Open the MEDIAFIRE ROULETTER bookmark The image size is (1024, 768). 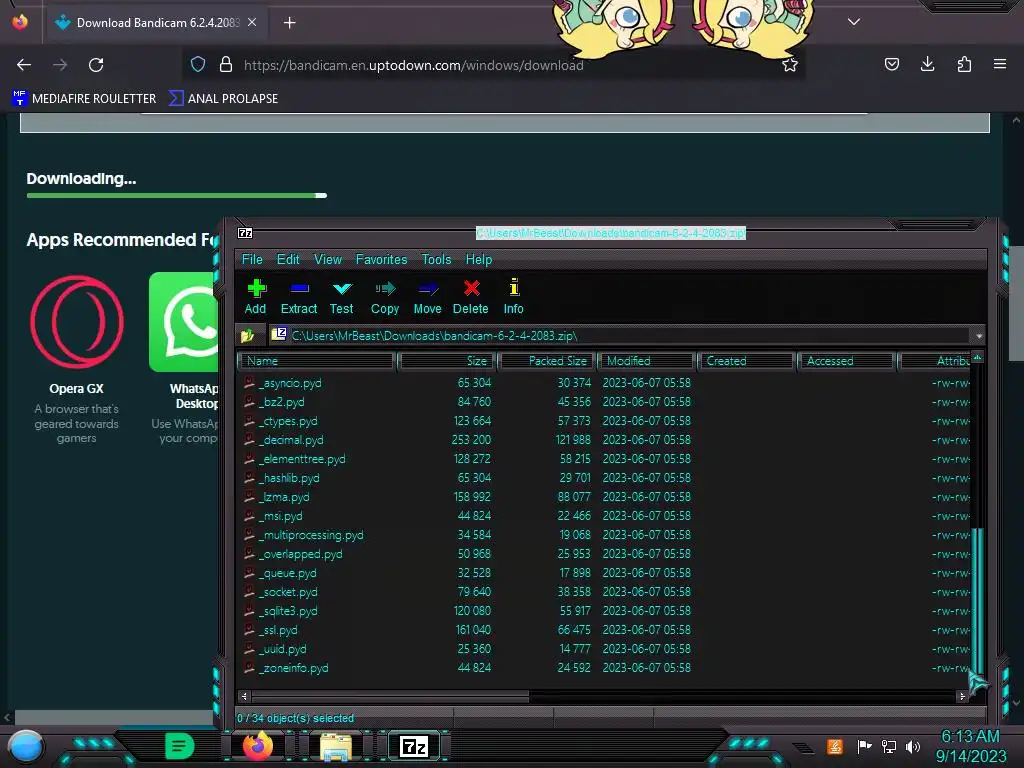pyautogui.click(x=84, y=99)
